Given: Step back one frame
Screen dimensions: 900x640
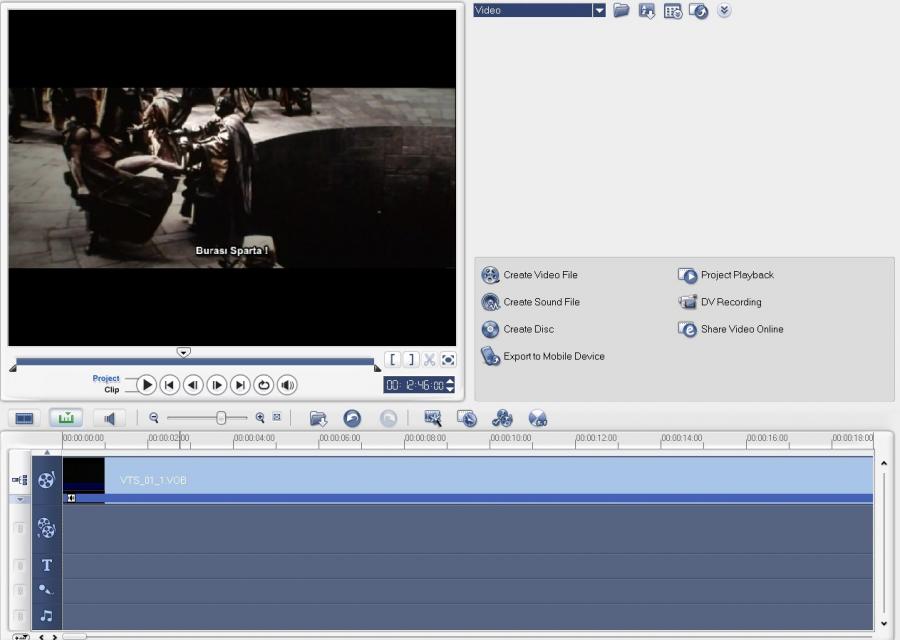Looking at the screenshot, I should coord(193,385).
